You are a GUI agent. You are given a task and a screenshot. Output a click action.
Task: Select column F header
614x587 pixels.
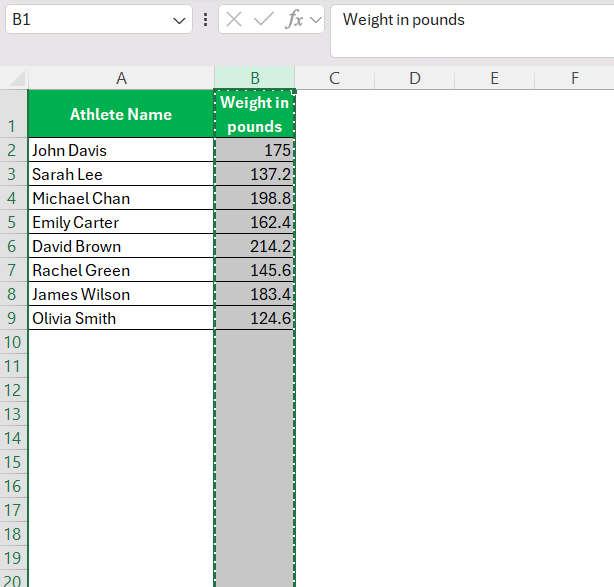[x=574, y=78]
